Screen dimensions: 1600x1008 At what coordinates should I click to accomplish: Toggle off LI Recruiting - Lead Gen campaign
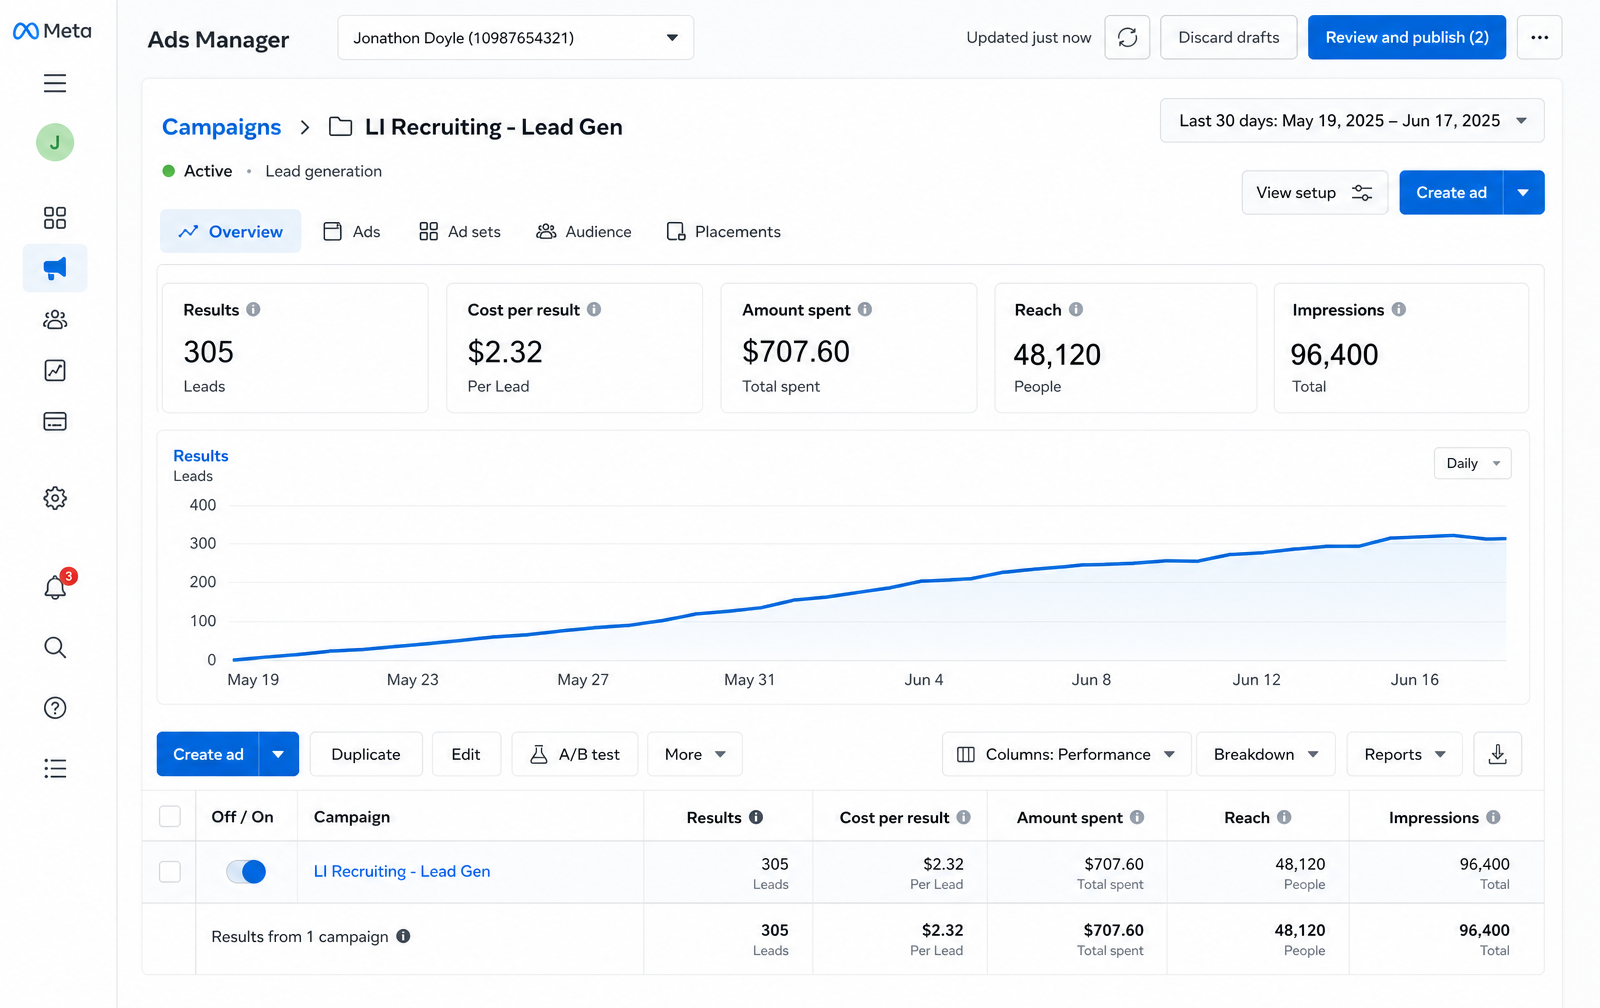click(246, 871)
